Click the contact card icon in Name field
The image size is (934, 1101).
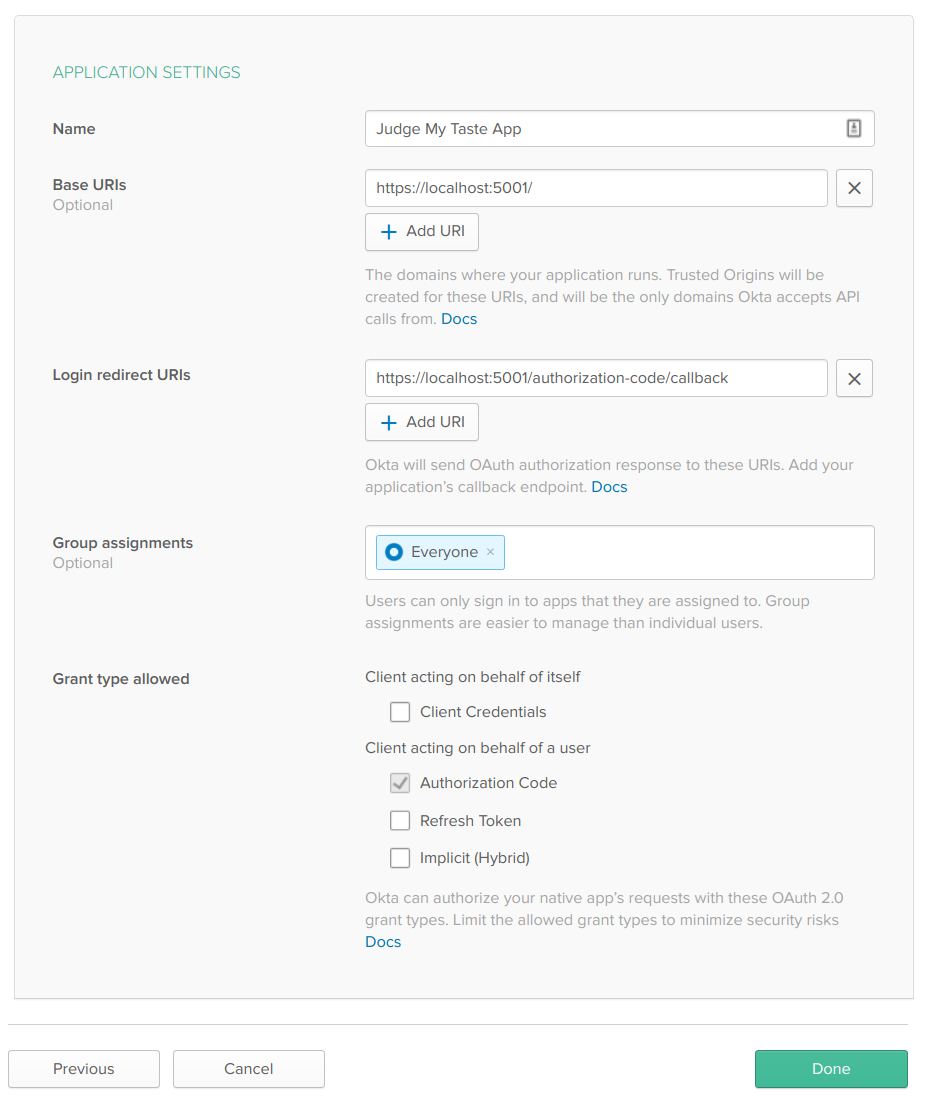pos(854,128)
